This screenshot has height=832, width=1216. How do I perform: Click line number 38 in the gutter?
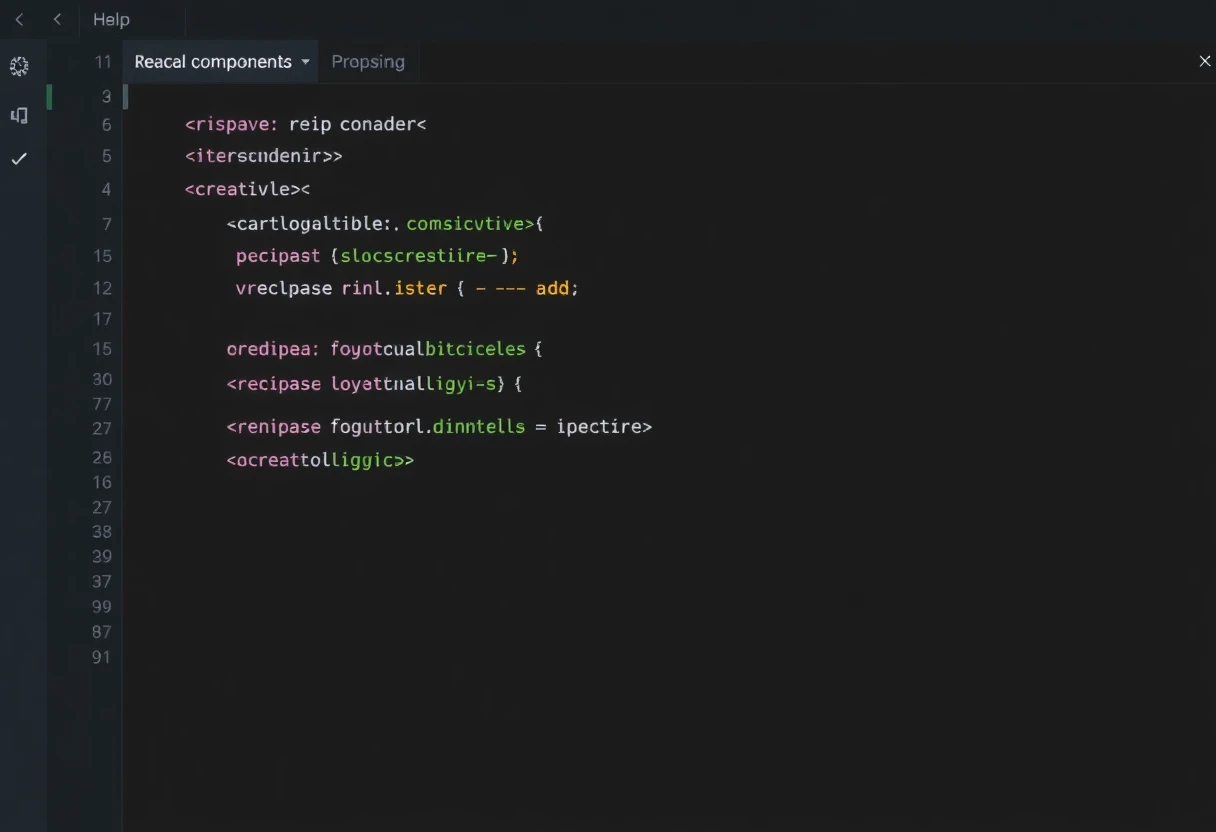click(x=102, y=532)
